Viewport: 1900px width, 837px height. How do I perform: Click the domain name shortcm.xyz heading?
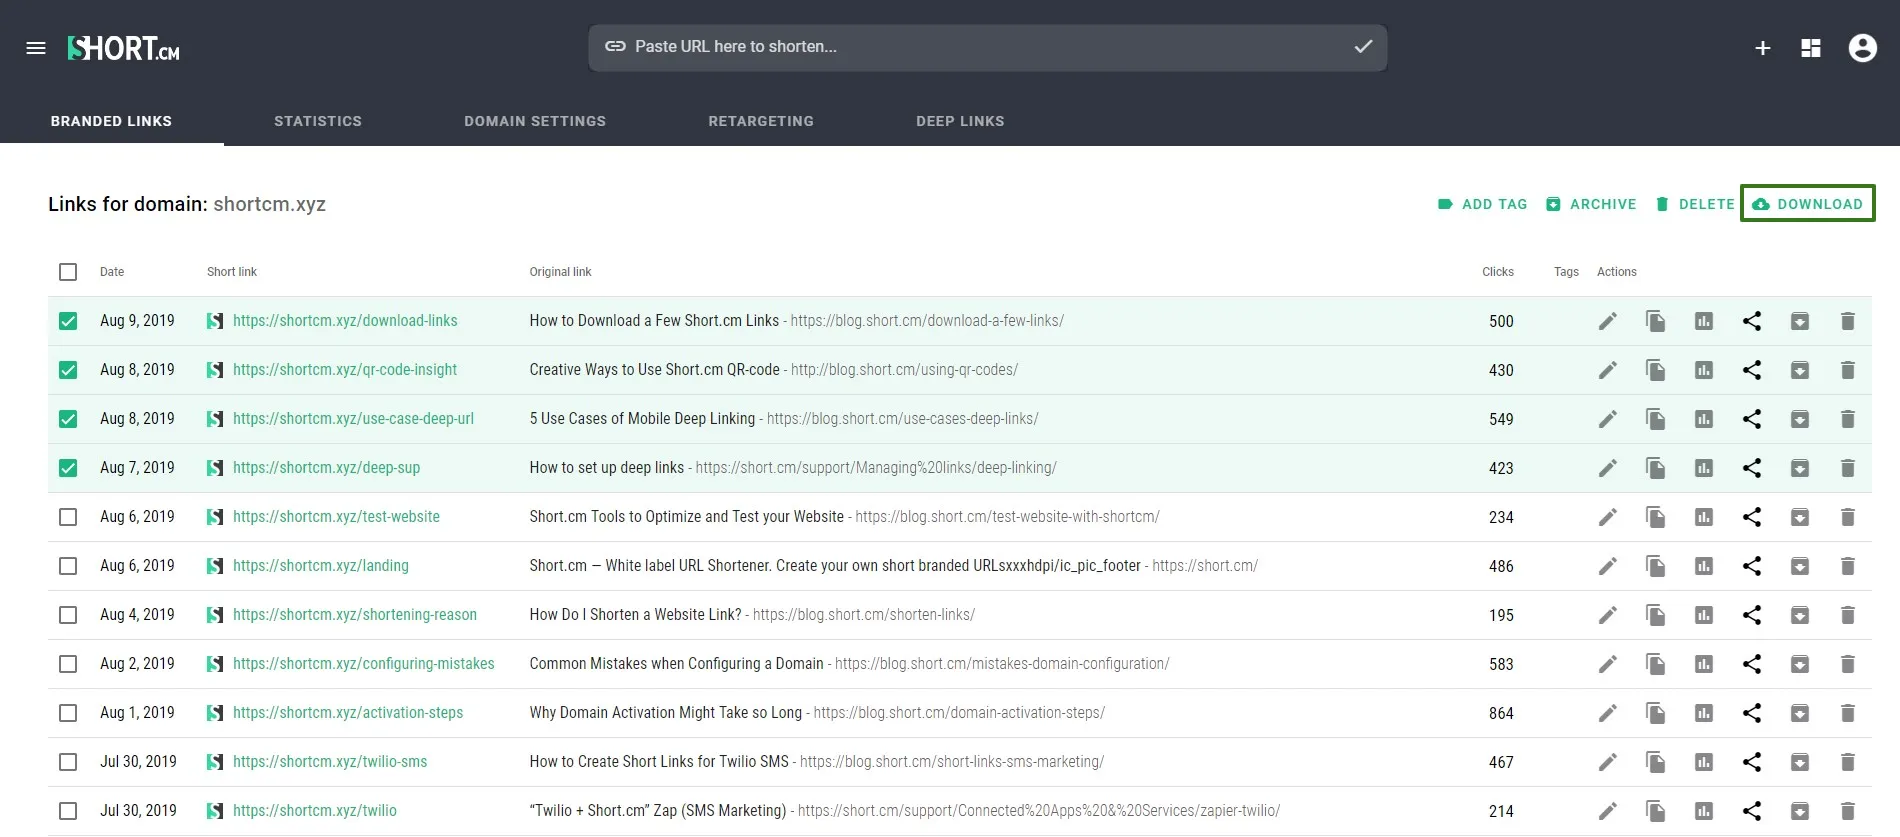[x=269, y=204]
